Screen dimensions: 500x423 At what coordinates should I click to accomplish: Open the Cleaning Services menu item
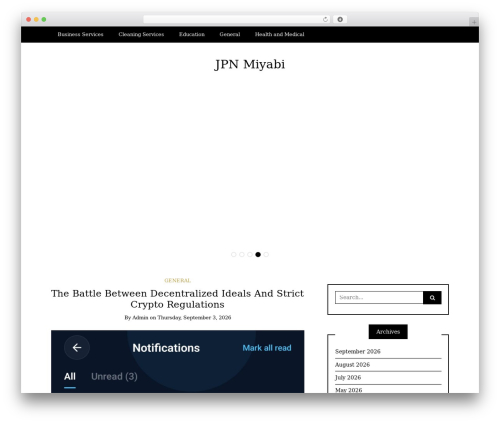(x=141, y=34)
